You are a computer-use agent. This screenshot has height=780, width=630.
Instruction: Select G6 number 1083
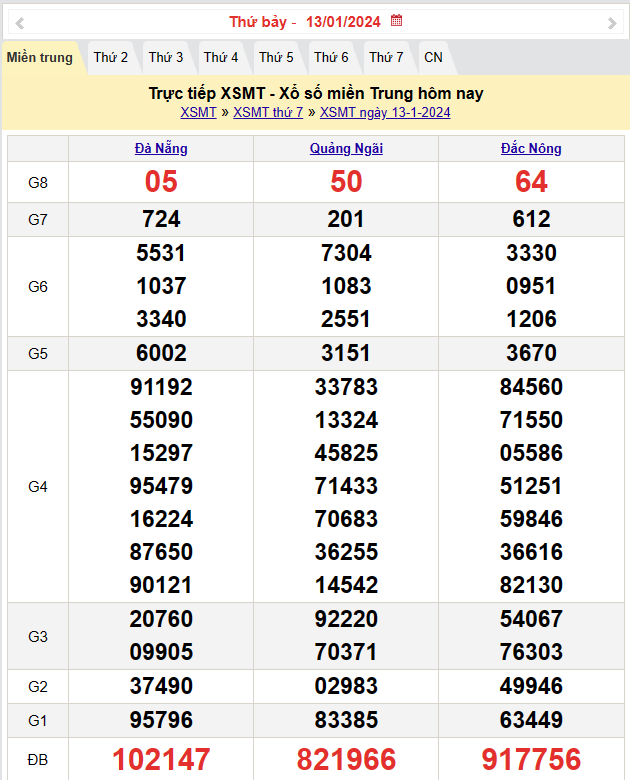(x=346, y=286)
